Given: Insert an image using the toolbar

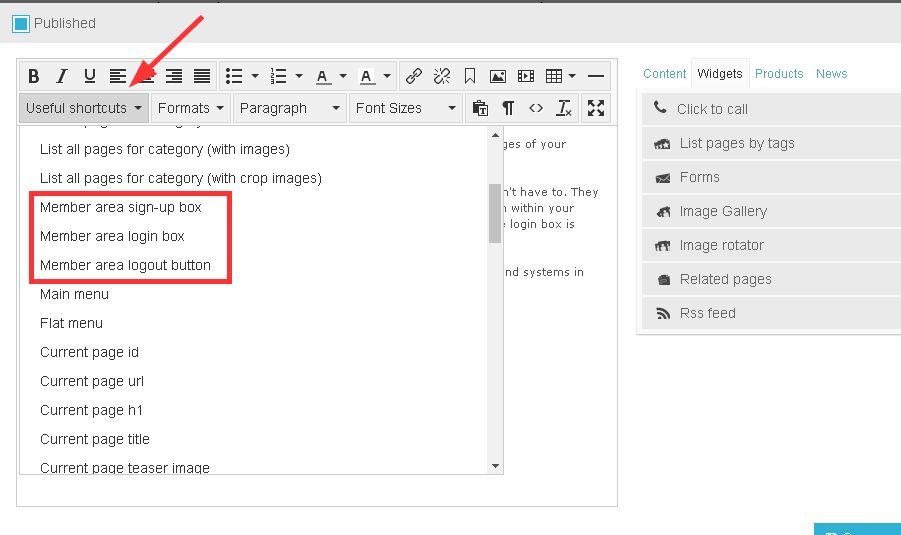Looking at the screenshot, I should 497,76.
